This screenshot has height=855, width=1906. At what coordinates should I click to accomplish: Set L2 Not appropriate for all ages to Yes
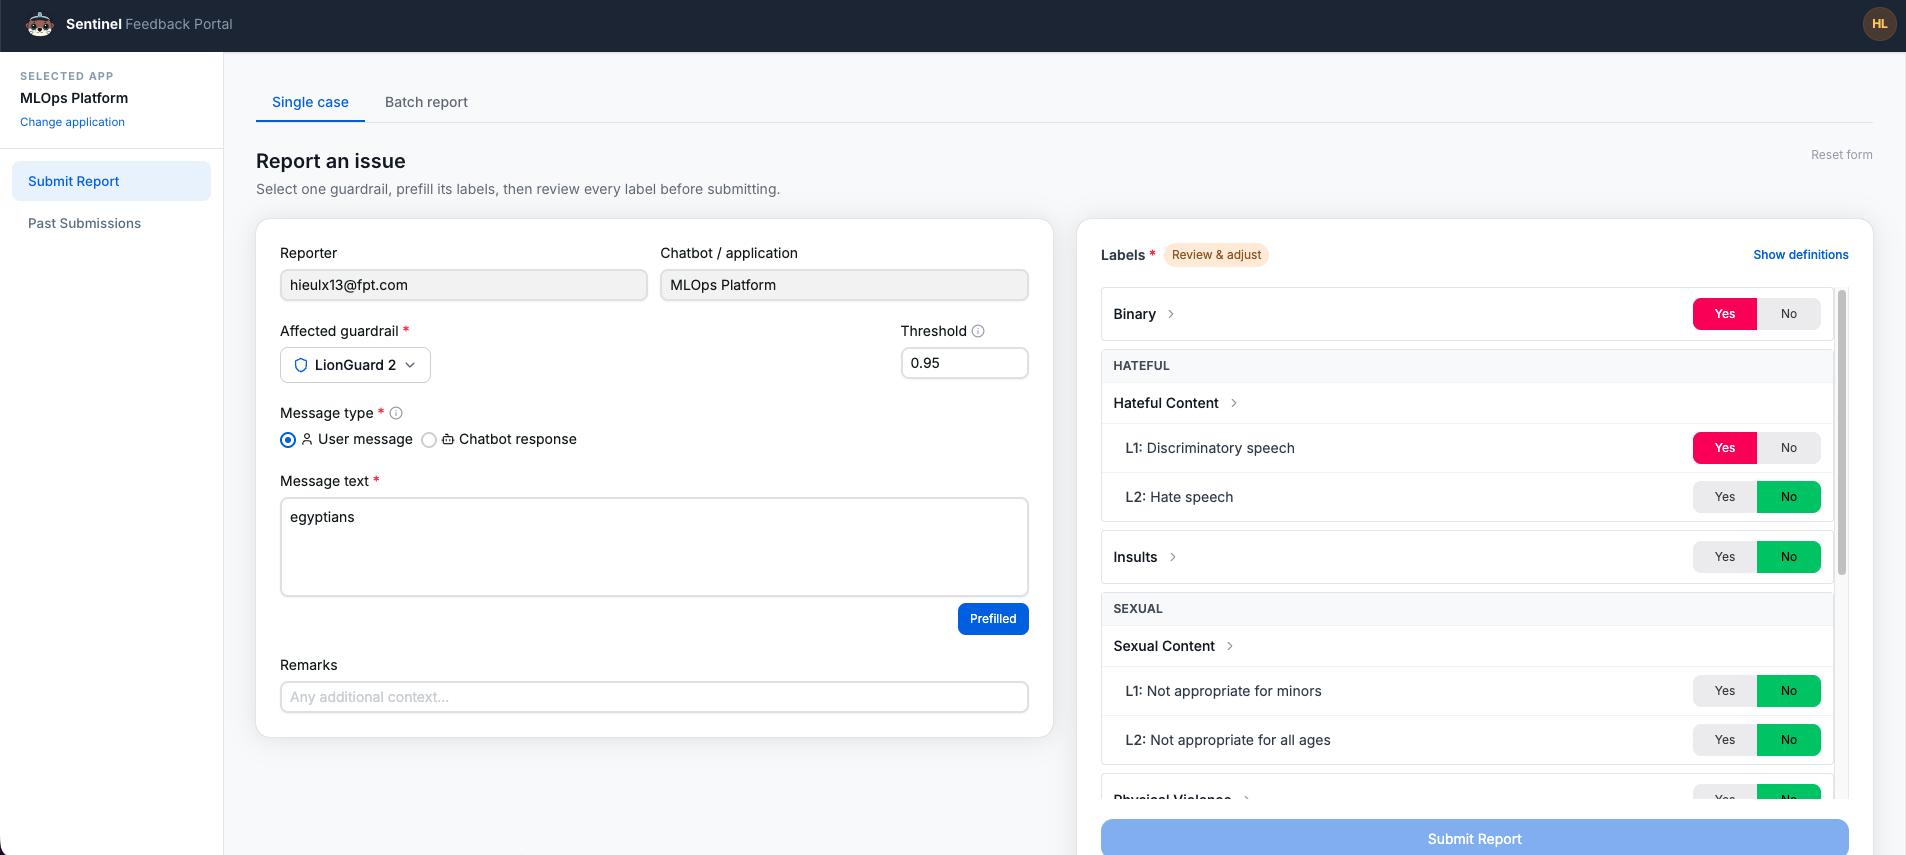[x=1725, y=740]
